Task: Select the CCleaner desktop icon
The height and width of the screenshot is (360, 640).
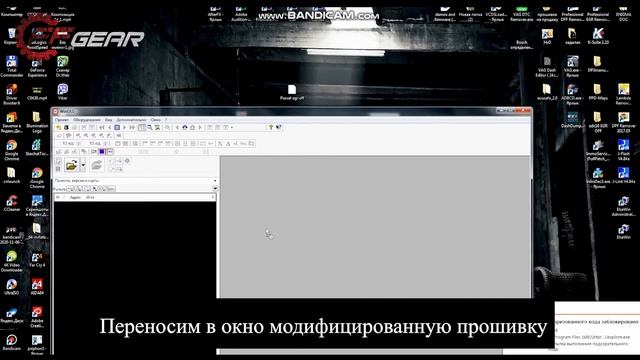Action: [11, 203]
